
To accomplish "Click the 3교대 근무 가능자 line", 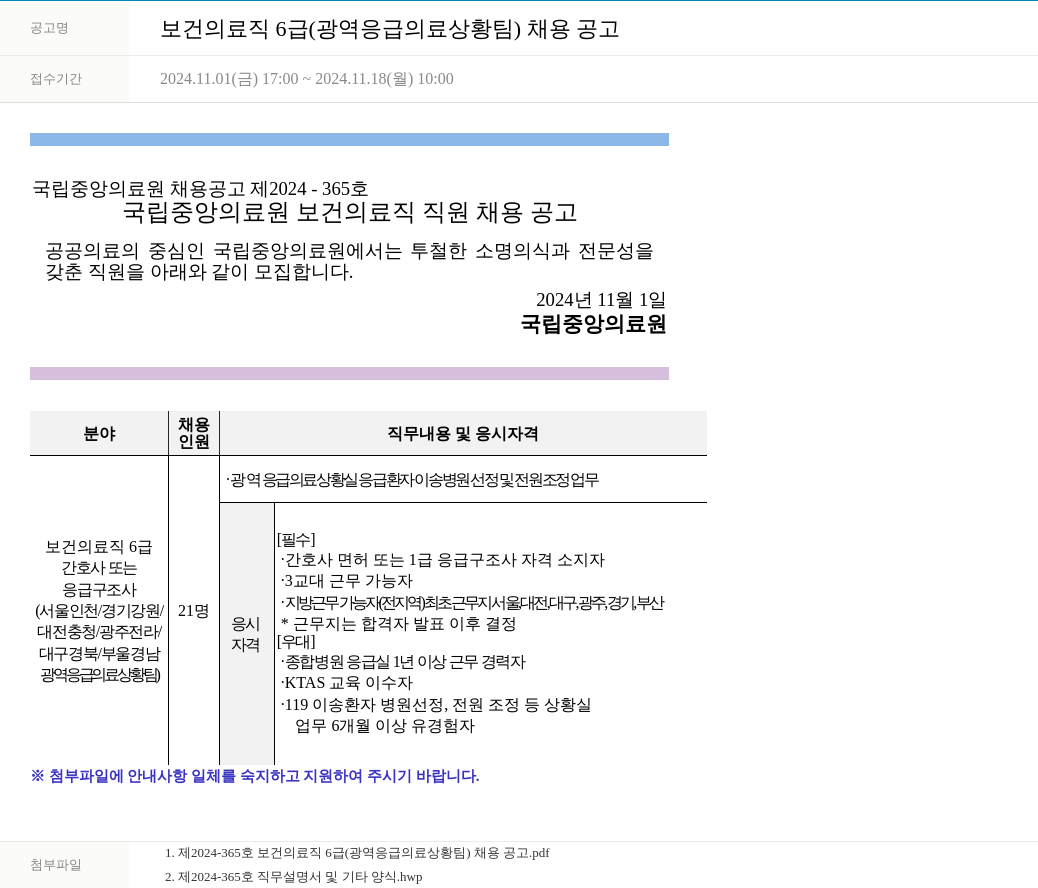I will (346, 581).
